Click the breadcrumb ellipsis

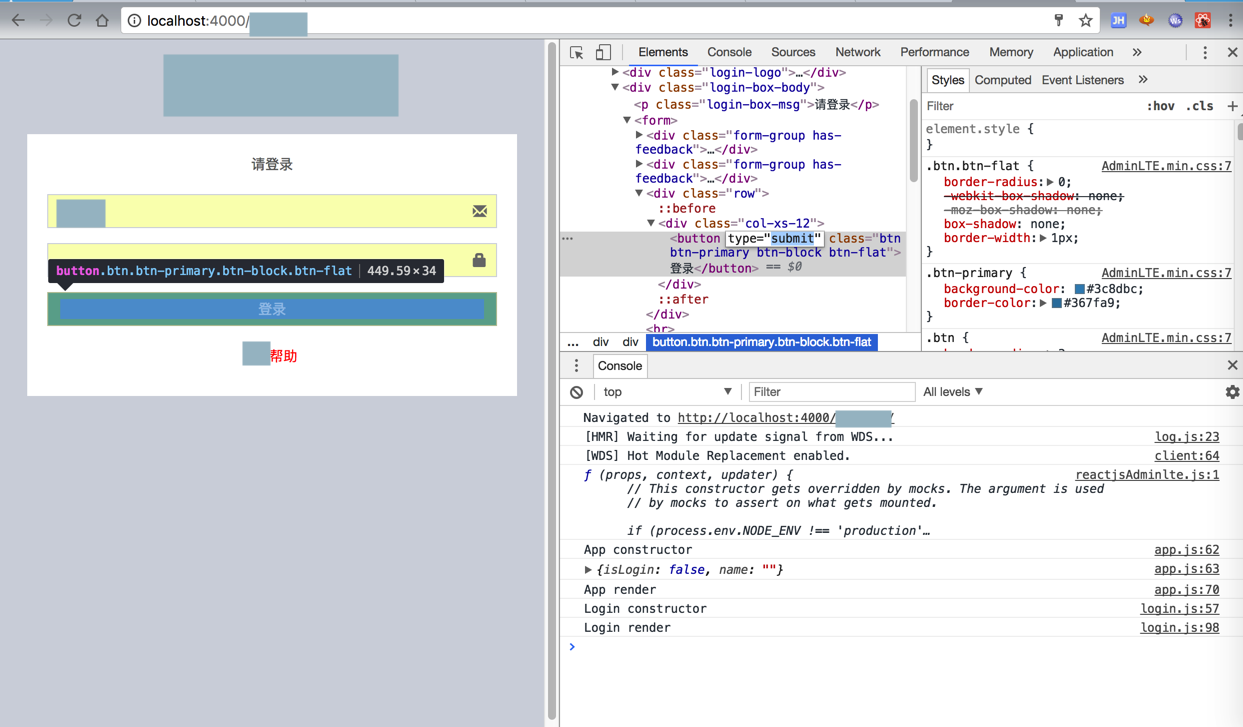[573, 342]
